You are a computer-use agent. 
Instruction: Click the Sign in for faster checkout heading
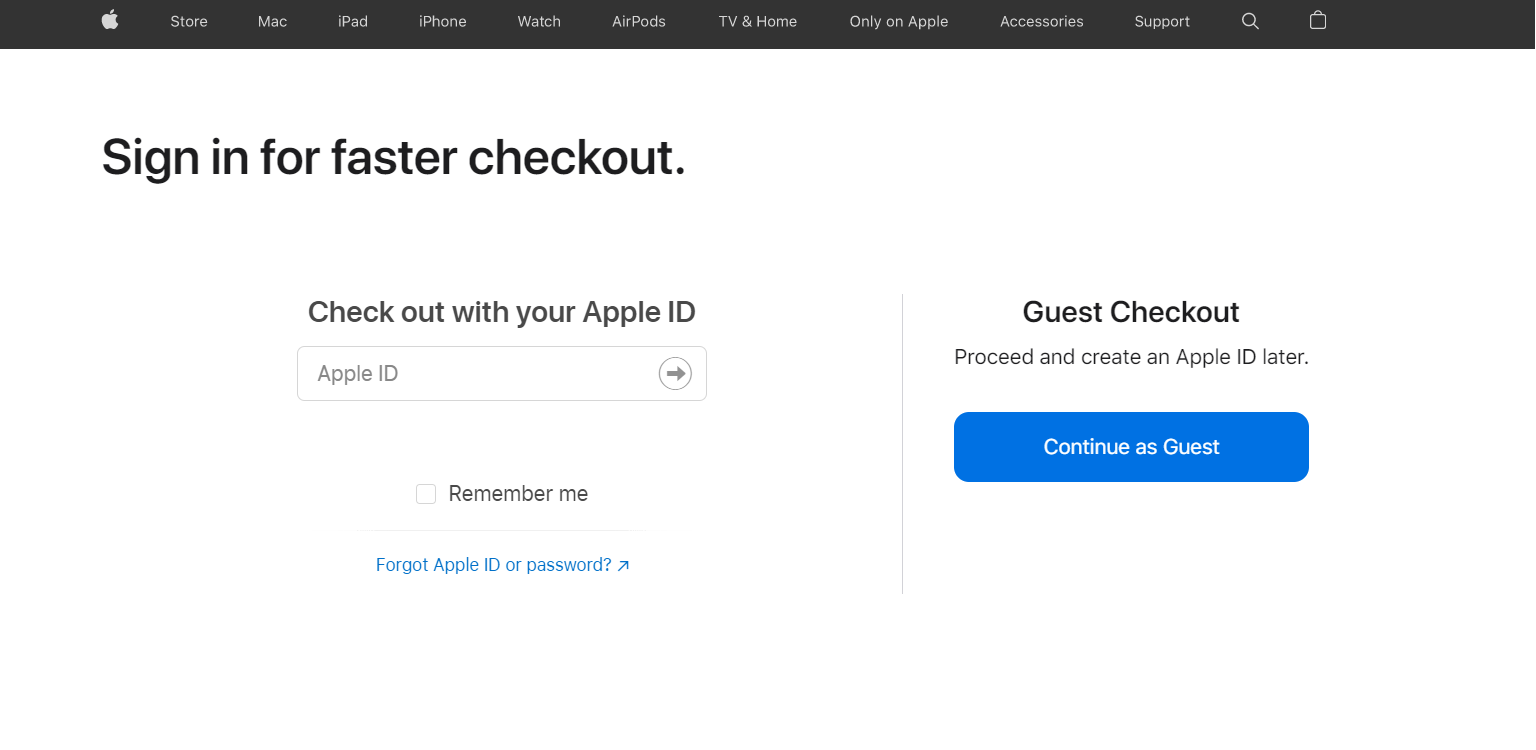(394, 158)
